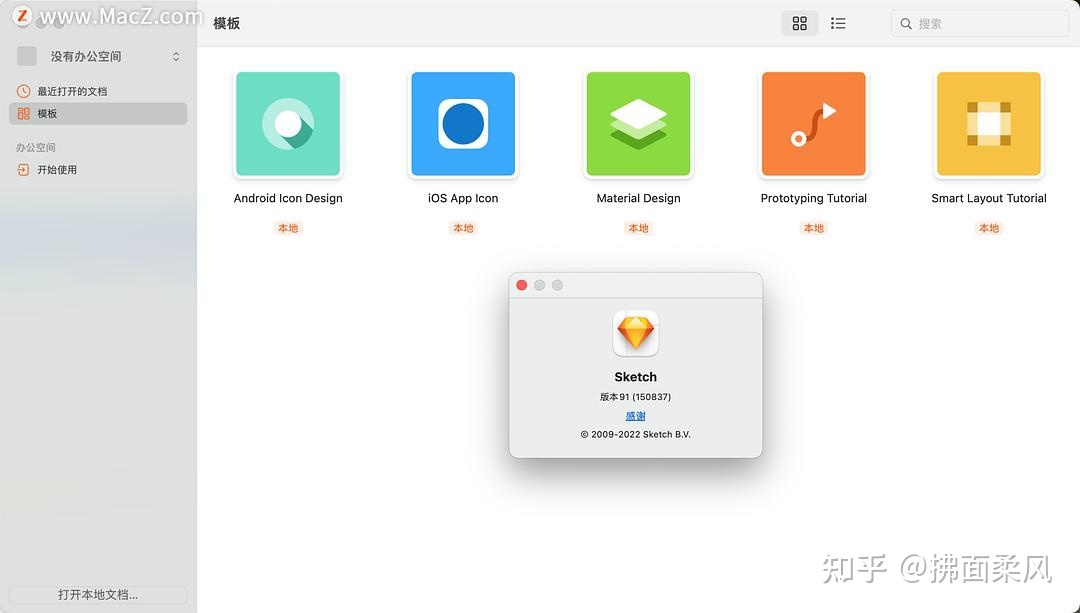The height and width of the screenshot is (613, 1080).
Task: Click the © 2009-2022 Sketch B.V. copyright text
Action: [x=635, y=435]
